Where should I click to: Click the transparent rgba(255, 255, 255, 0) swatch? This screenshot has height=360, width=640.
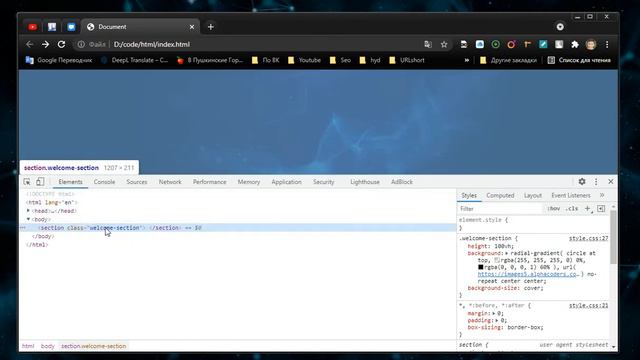497,260
